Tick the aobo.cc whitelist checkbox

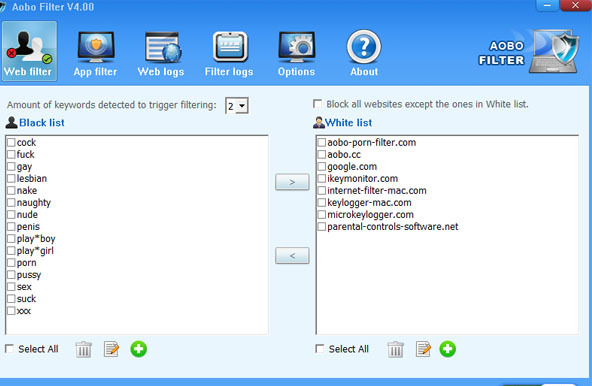point(322,154)
